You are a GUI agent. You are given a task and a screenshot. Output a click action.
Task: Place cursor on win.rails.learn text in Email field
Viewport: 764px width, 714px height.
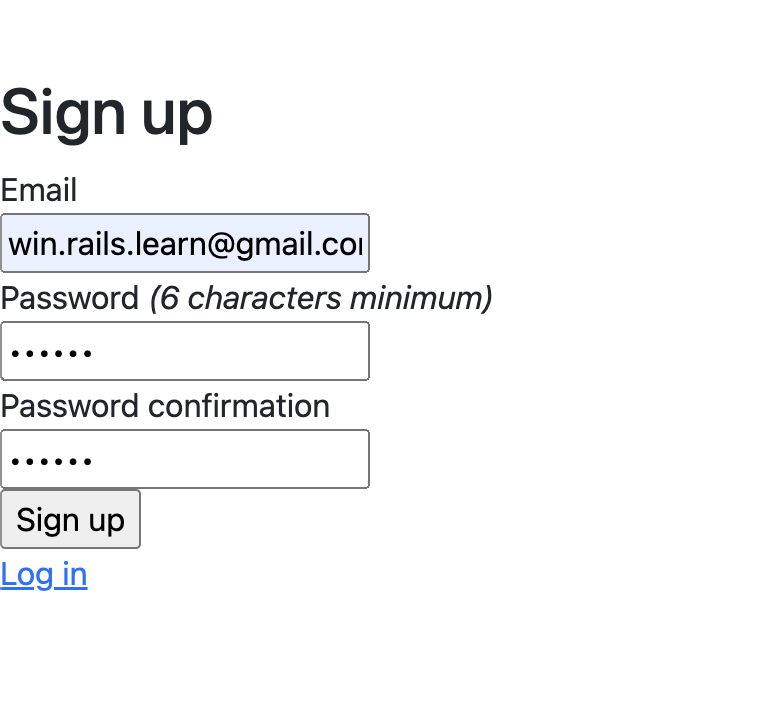tap(108, 244)
